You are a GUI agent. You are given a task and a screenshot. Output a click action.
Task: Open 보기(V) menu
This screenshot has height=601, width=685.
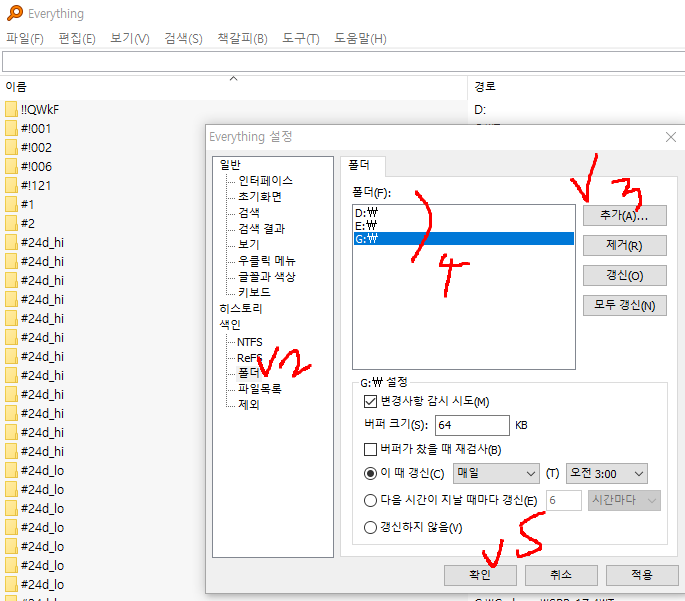coord(130,38)
